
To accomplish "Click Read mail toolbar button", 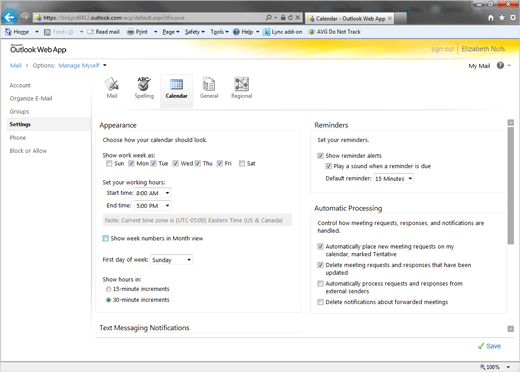I will 103,32.
